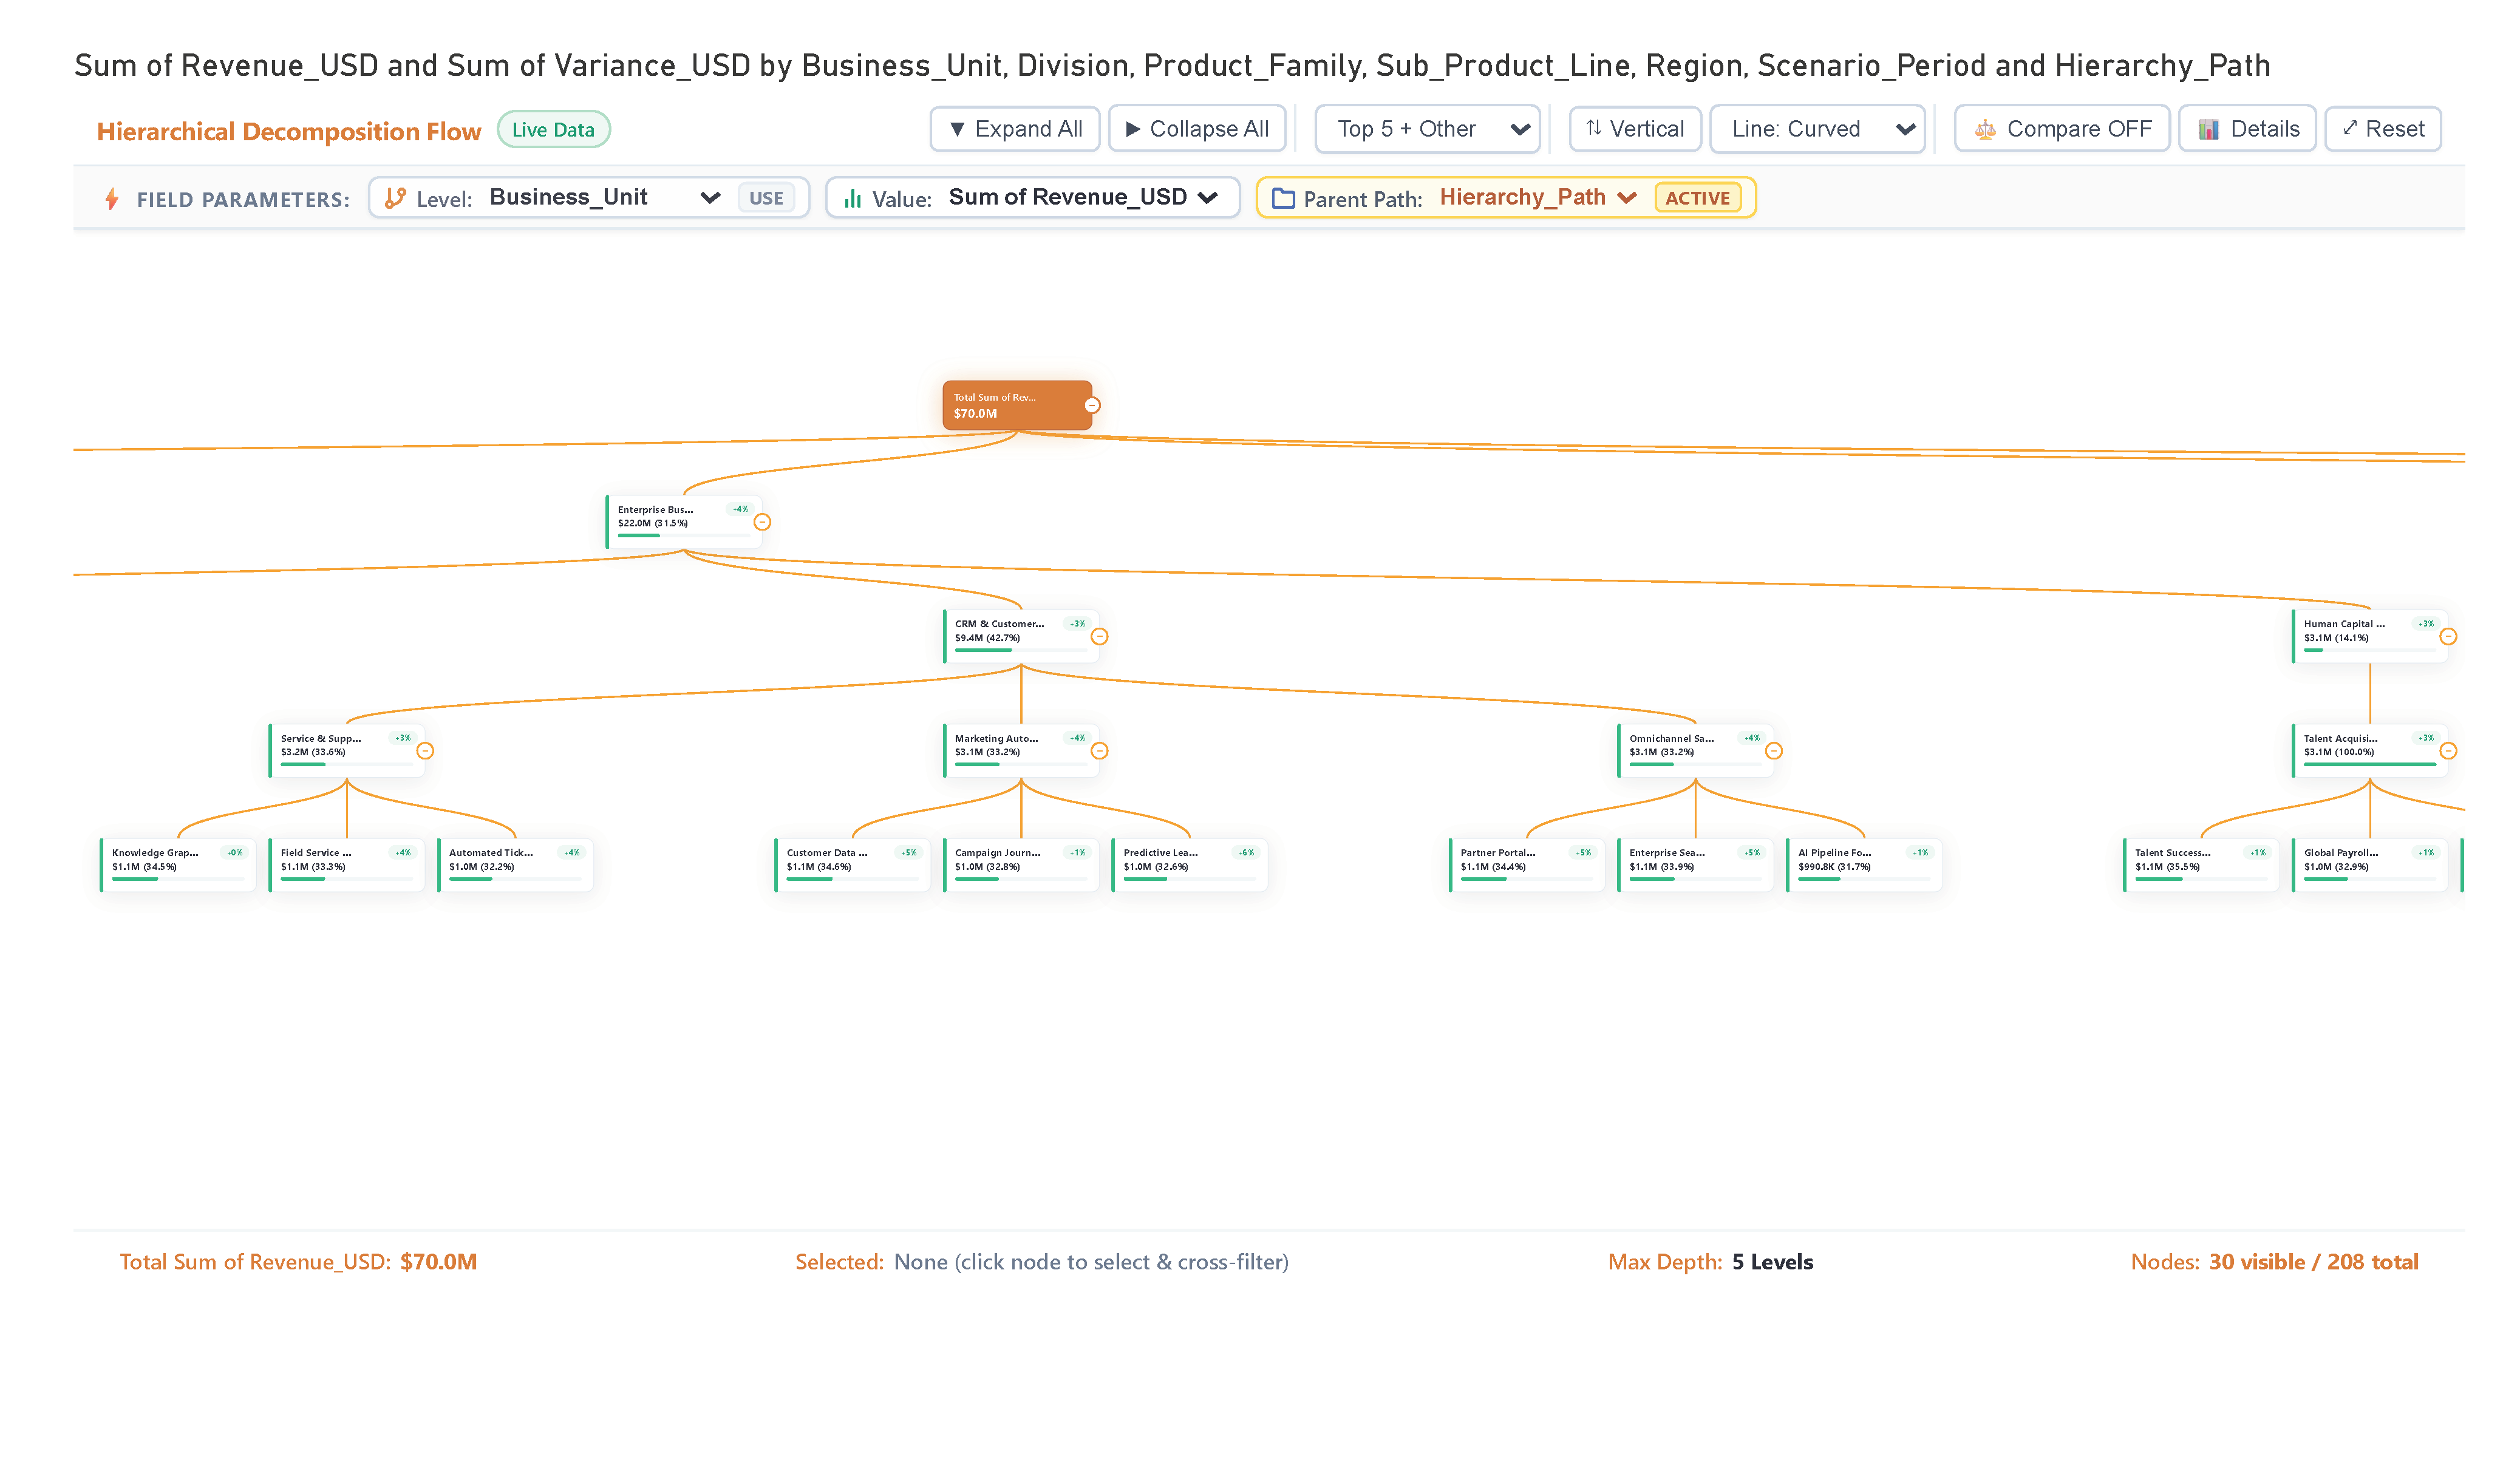Switch layout with the Vertical button

[1635, 129]
